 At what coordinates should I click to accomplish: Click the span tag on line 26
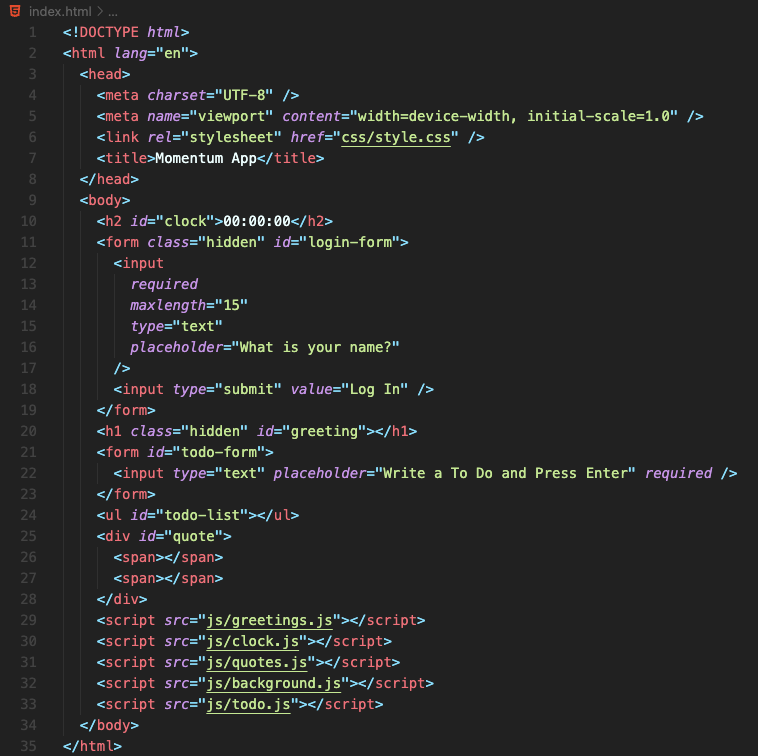coord(168,558)
